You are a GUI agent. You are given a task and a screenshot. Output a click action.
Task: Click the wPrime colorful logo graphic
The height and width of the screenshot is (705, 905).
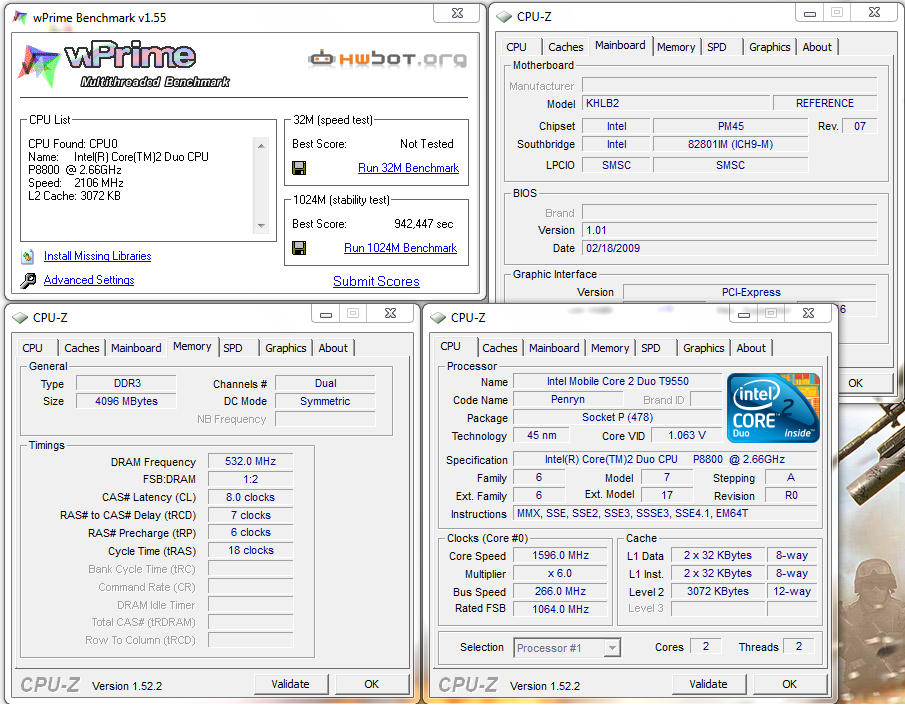39,65
